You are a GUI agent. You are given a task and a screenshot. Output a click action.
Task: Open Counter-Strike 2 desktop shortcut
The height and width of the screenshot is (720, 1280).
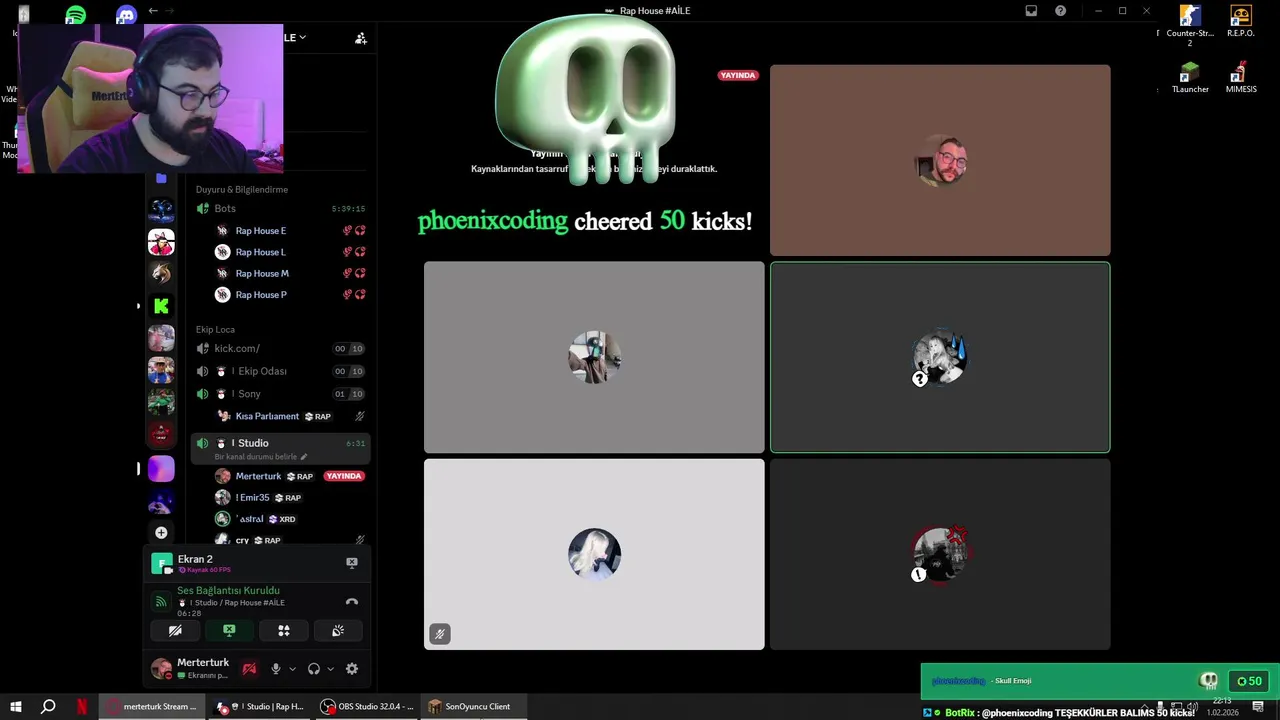pos(1190,27)
